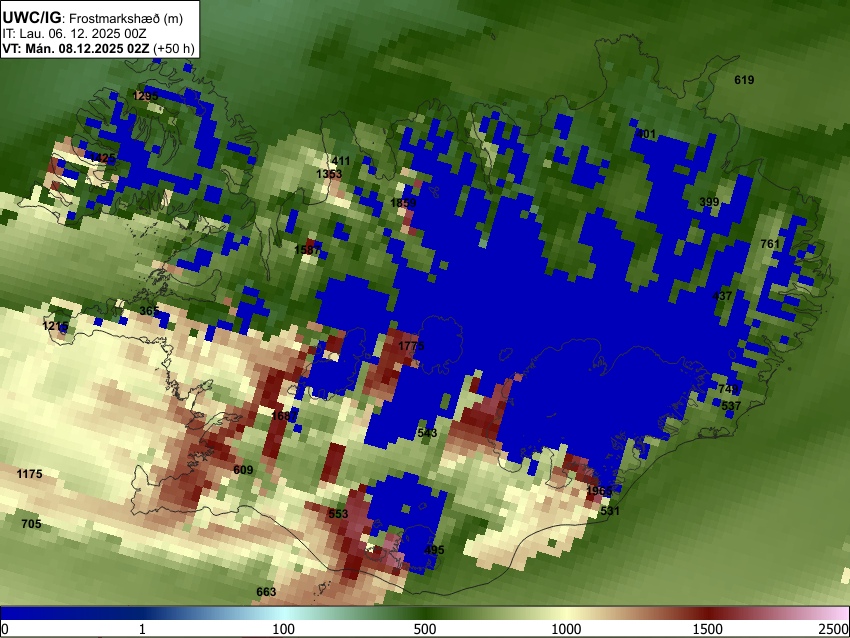Click the 705 value label on map
850x638 pixels.
(x=31, y=524)
